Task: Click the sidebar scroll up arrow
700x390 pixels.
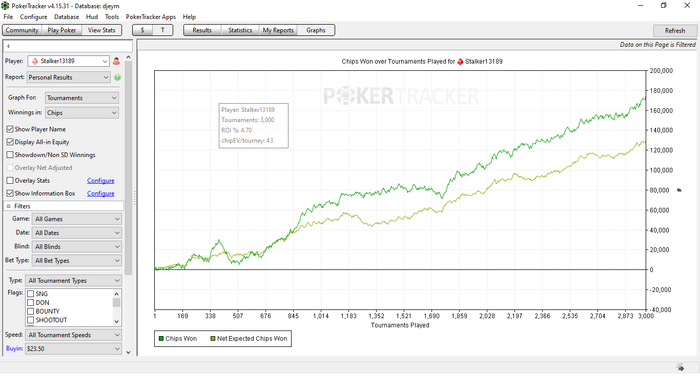Action: [x=129, y=58]
